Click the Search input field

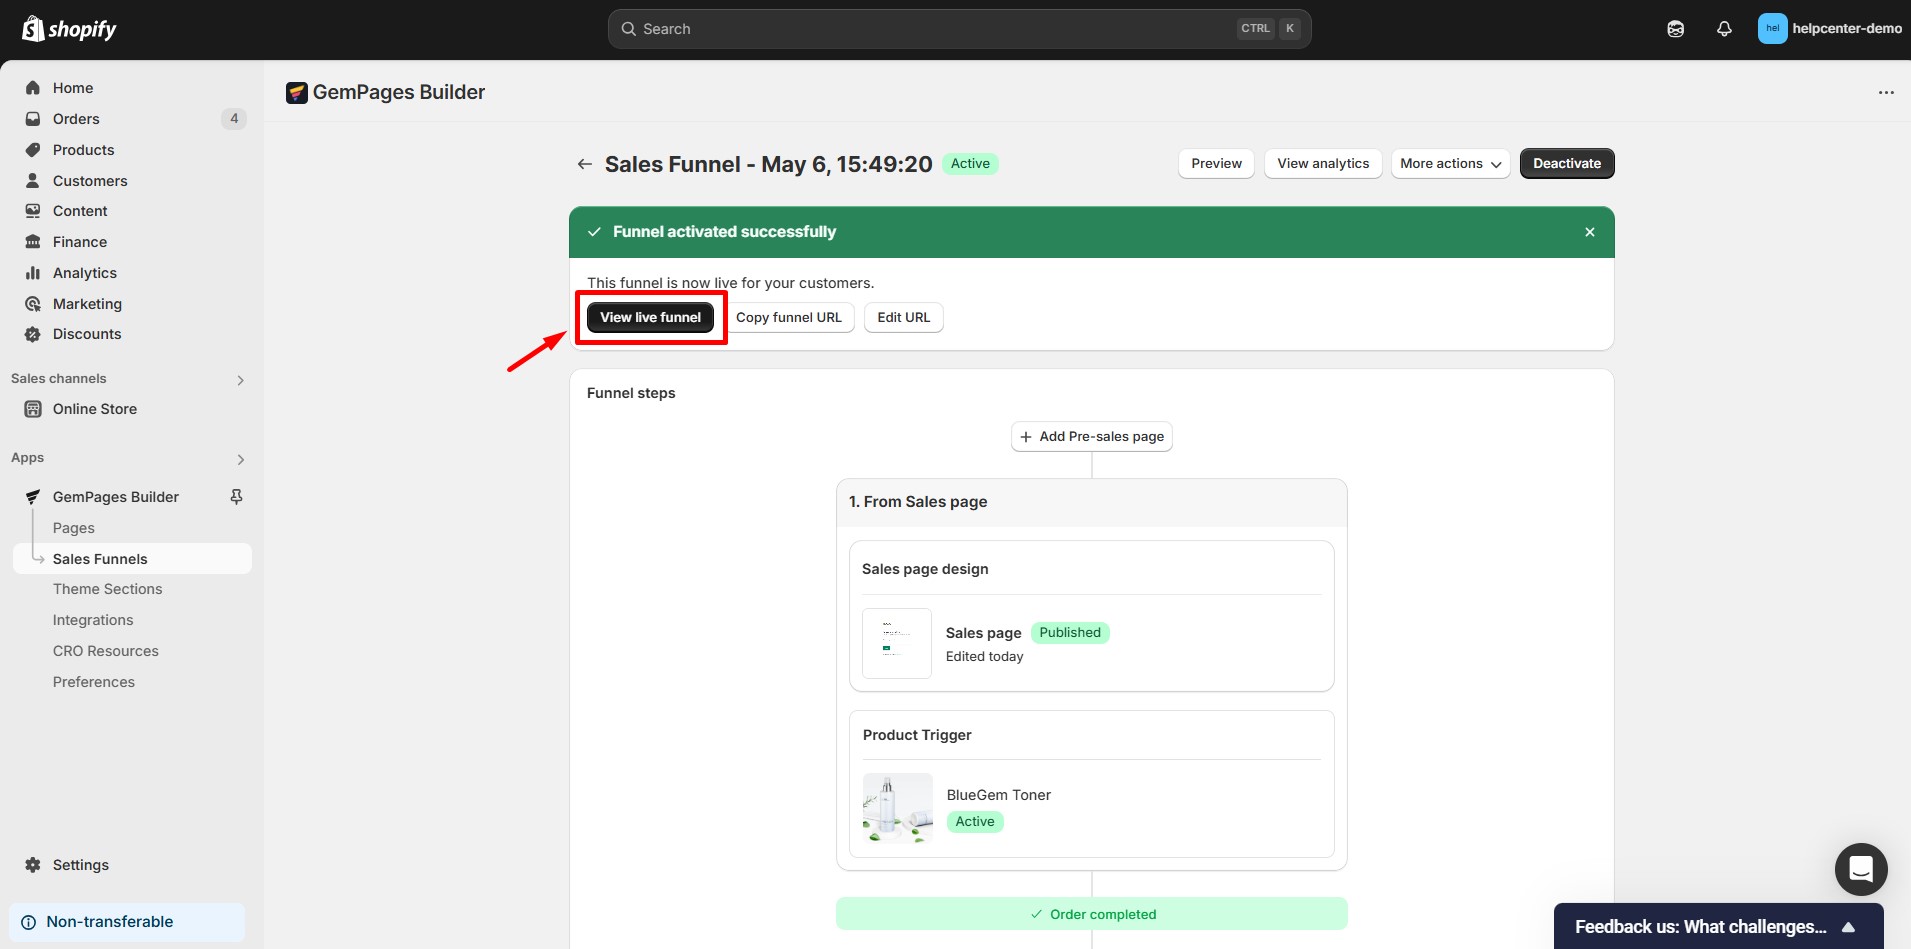(x=930, y=29)
